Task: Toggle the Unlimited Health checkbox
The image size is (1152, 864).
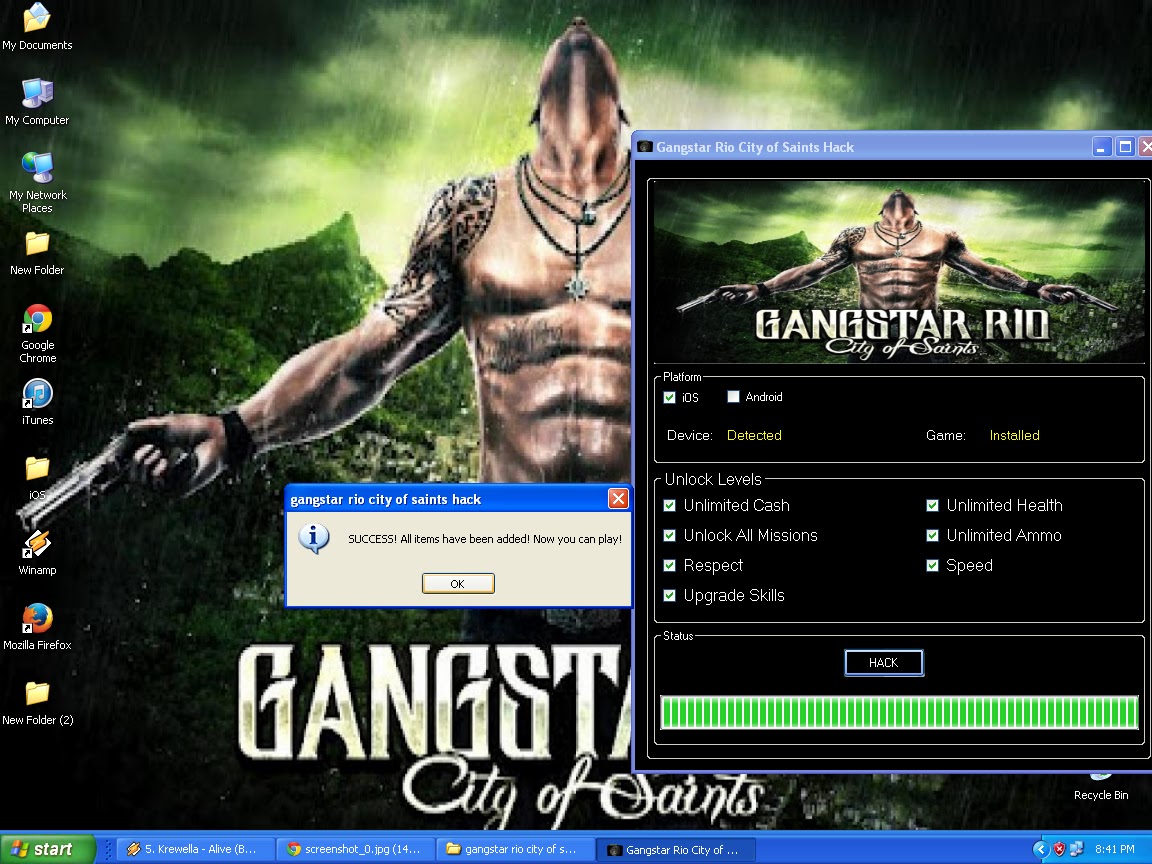Action: 932,505
